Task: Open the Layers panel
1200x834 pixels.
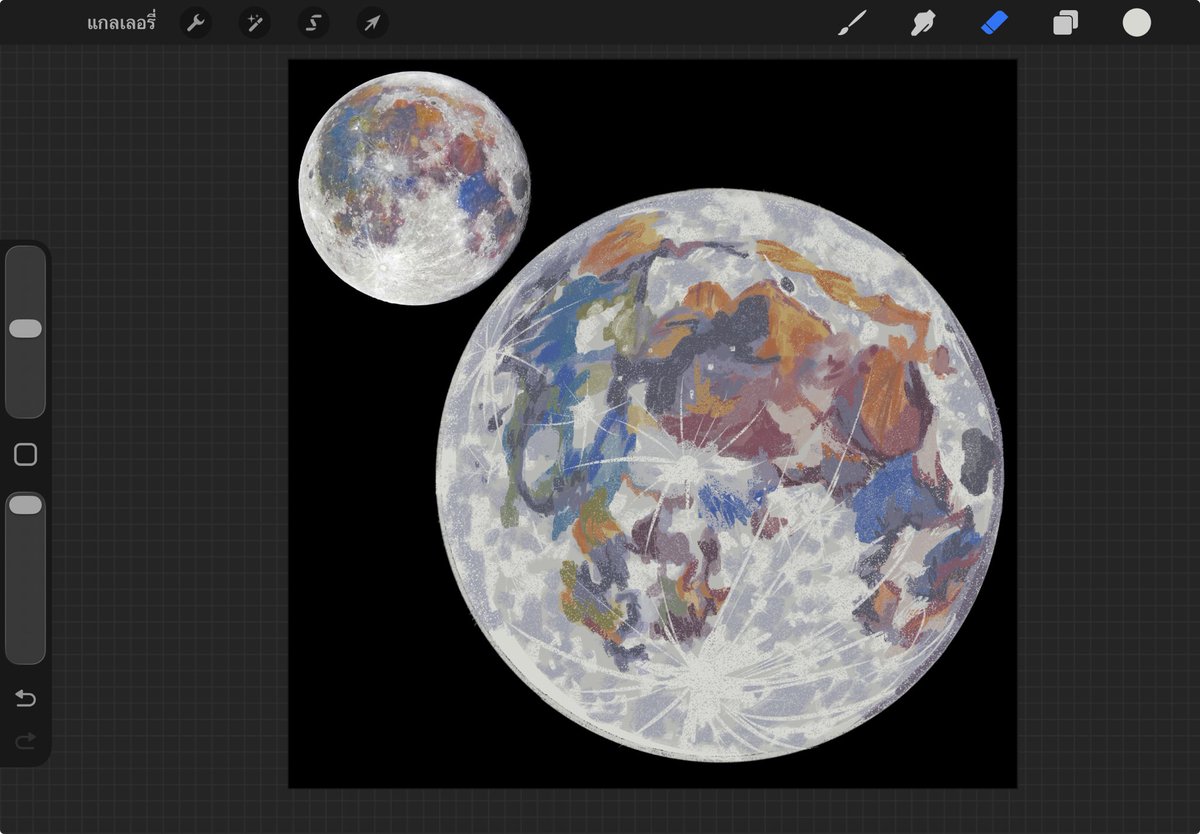Action: click(1065, 23)
